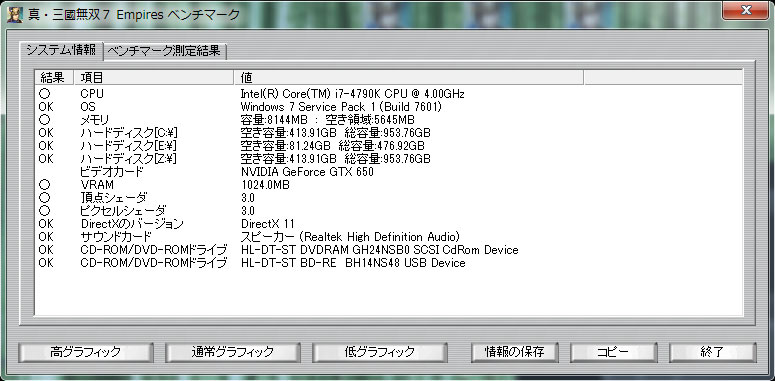Select the ハードディスク[E:¥] row
Screen dimensions: 775x381
pyautogui.click(x=388, y=146)
